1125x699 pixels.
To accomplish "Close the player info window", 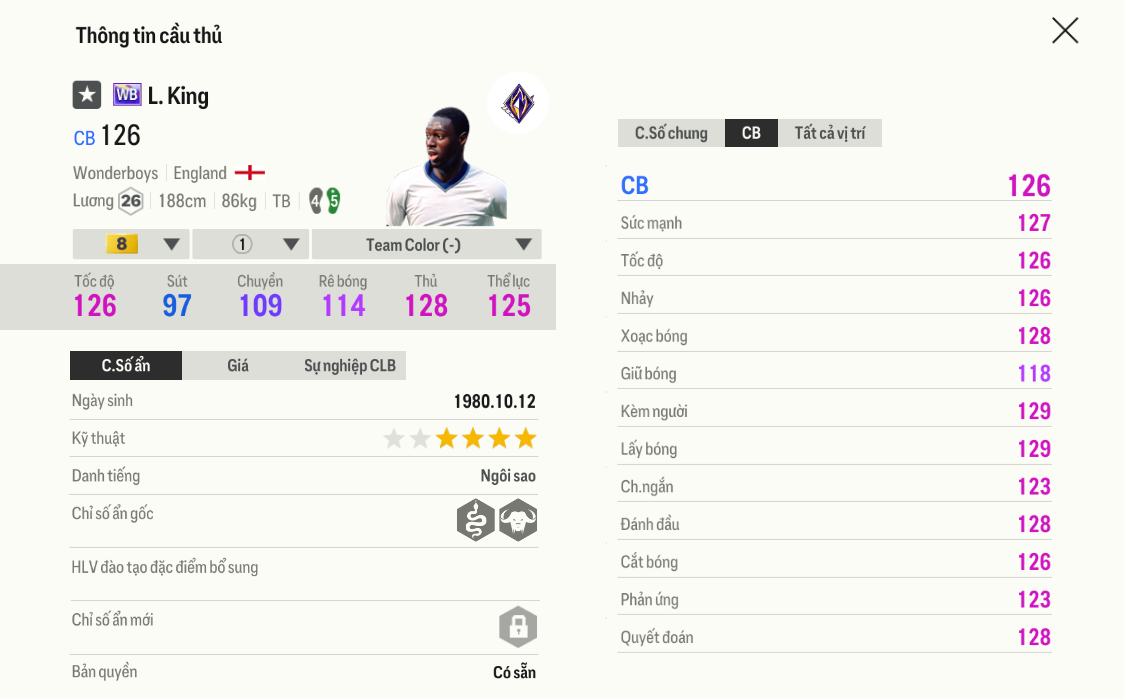I will pos(1065,31).
